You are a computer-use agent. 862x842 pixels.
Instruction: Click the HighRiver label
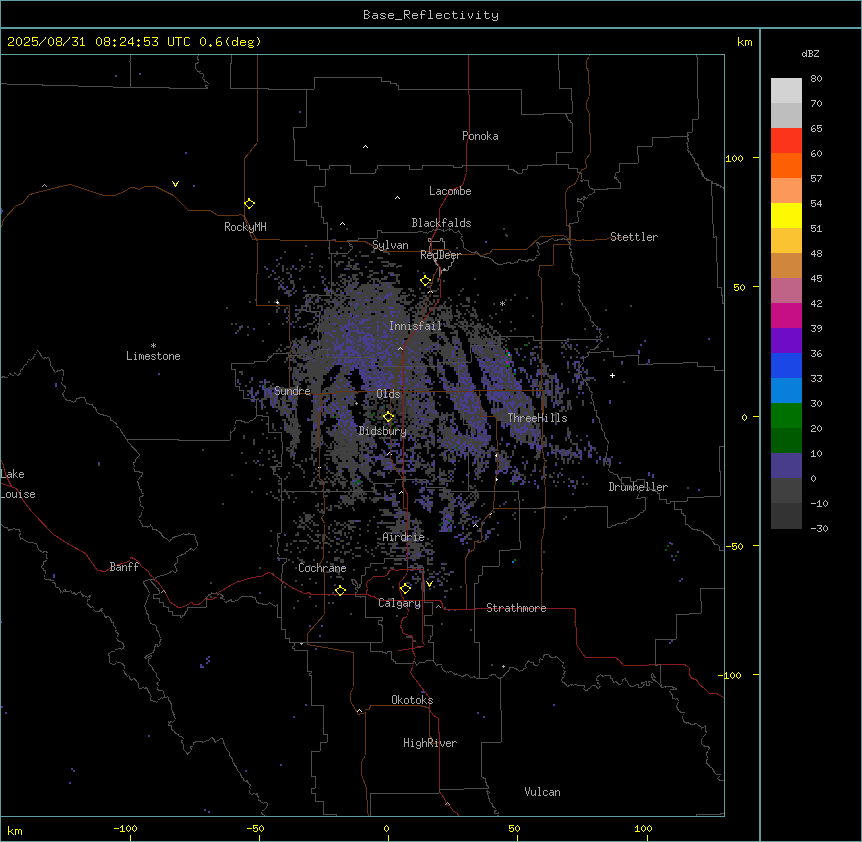click(430, 743)
